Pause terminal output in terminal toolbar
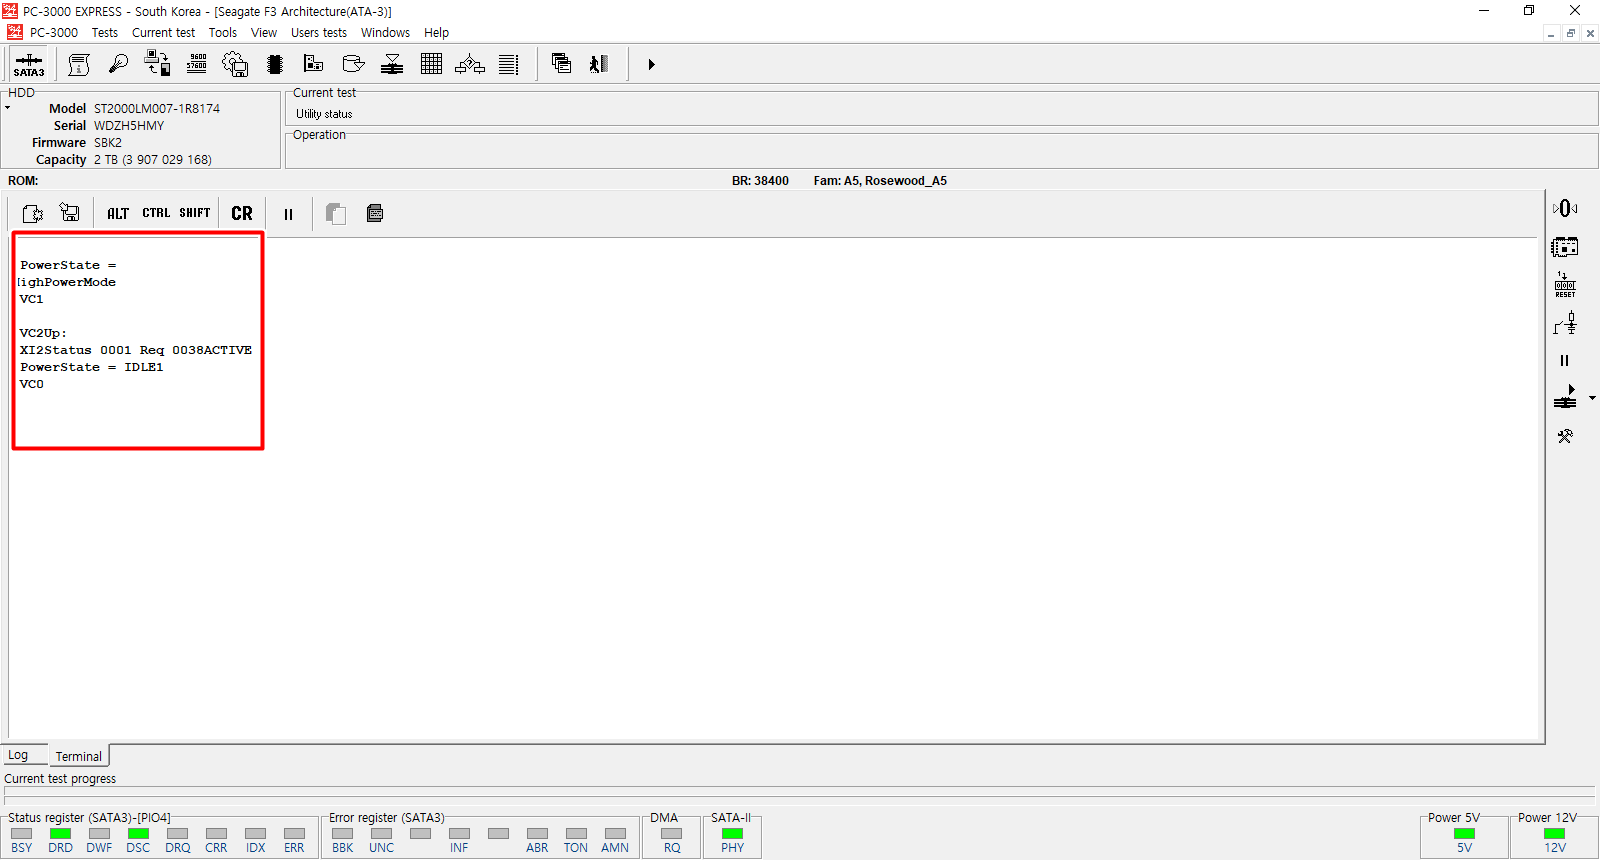This screenshot has height=860, width=1600. [288, 214]
